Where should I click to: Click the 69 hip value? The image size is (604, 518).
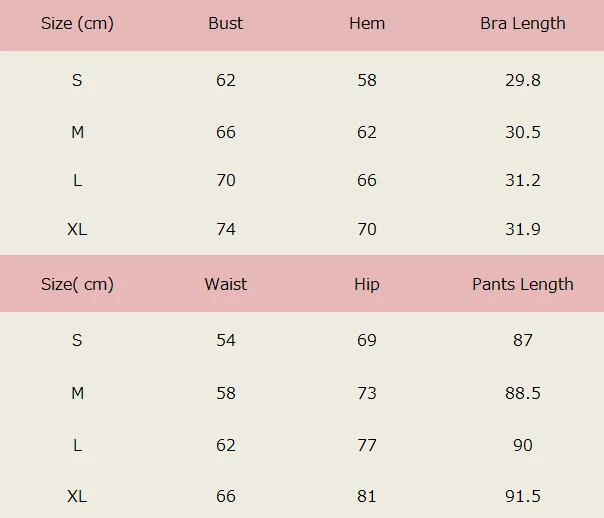367,340
